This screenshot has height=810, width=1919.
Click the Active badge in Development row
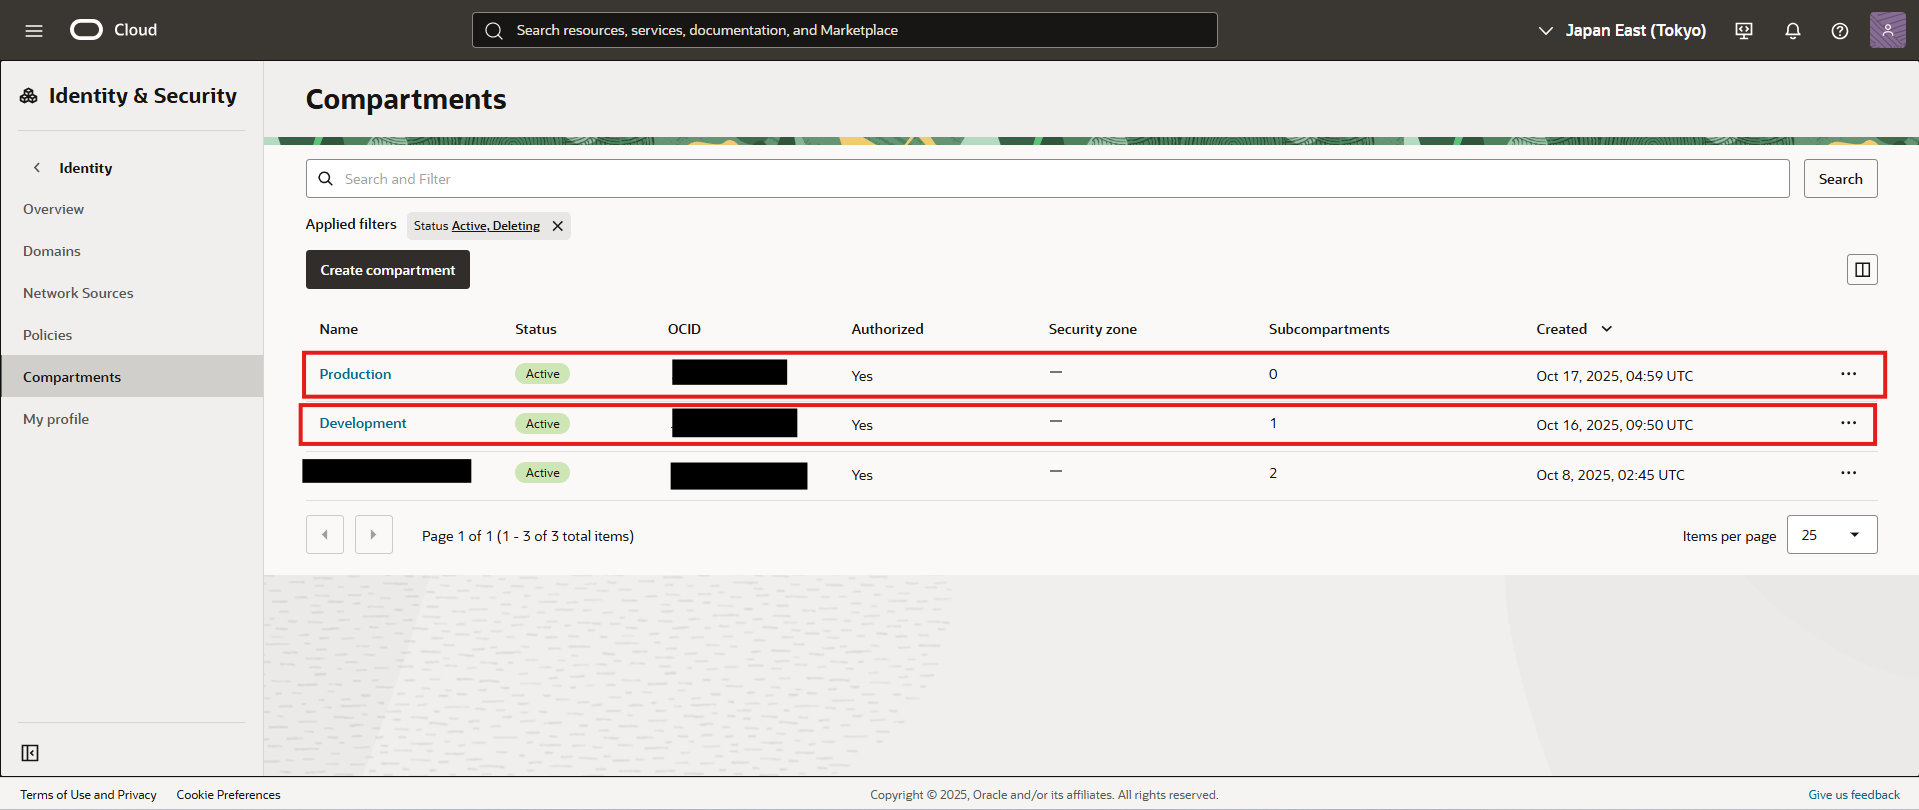pos(542,424)
